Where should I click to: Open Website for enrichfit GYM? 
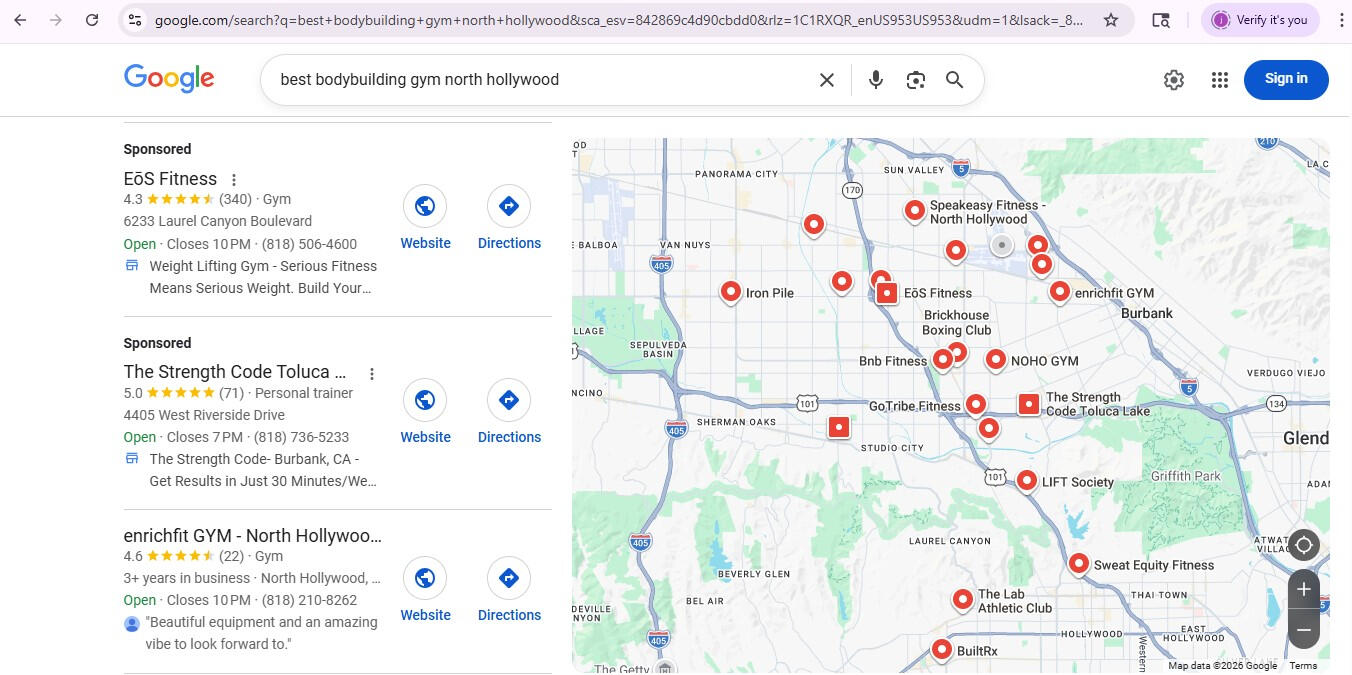click(x=425, y=590)
